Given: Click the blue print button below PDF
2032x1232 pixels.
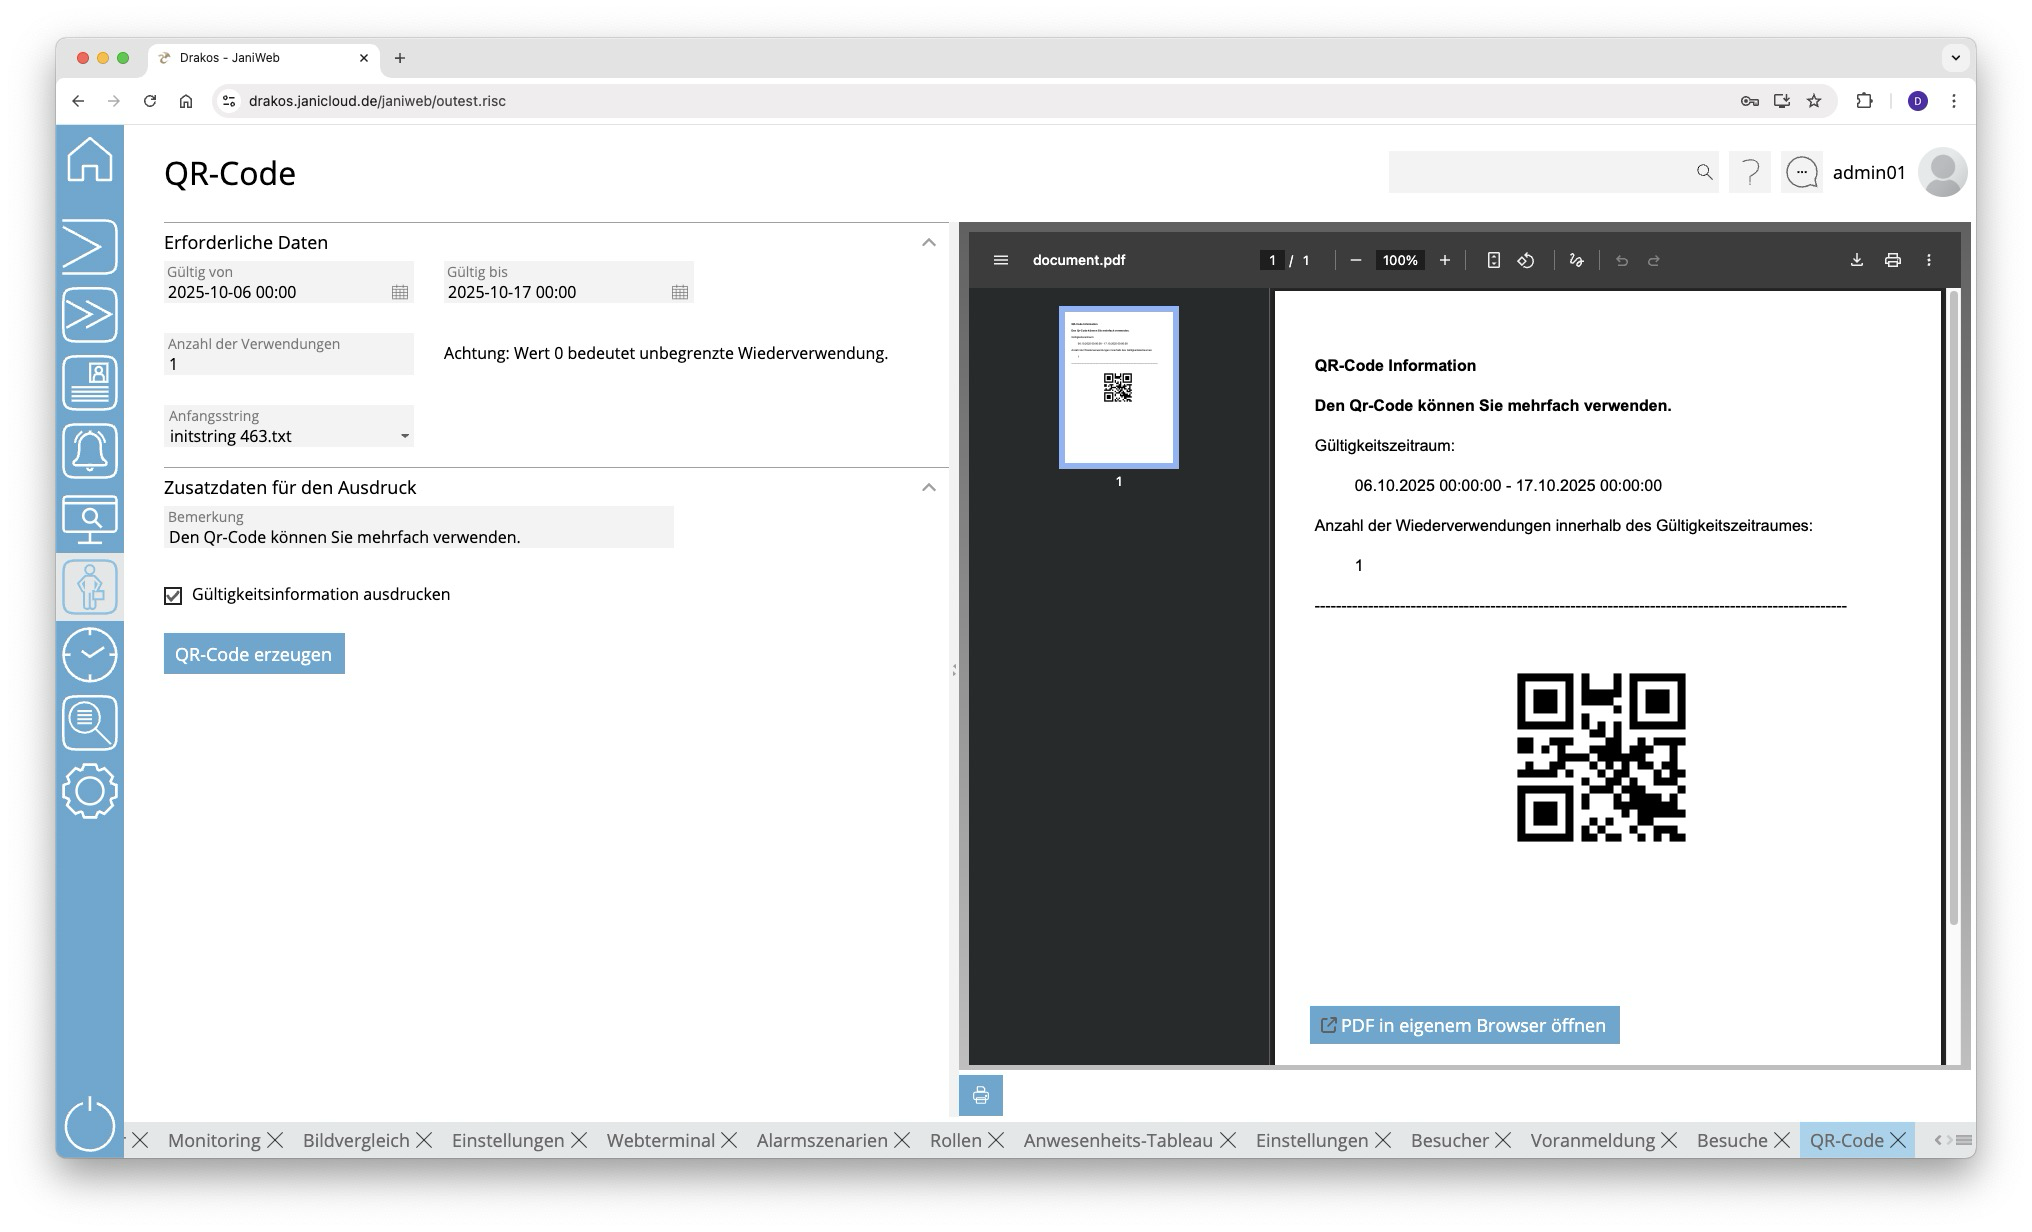Looking at the screenshot, I should click(x=980, y=1095).
